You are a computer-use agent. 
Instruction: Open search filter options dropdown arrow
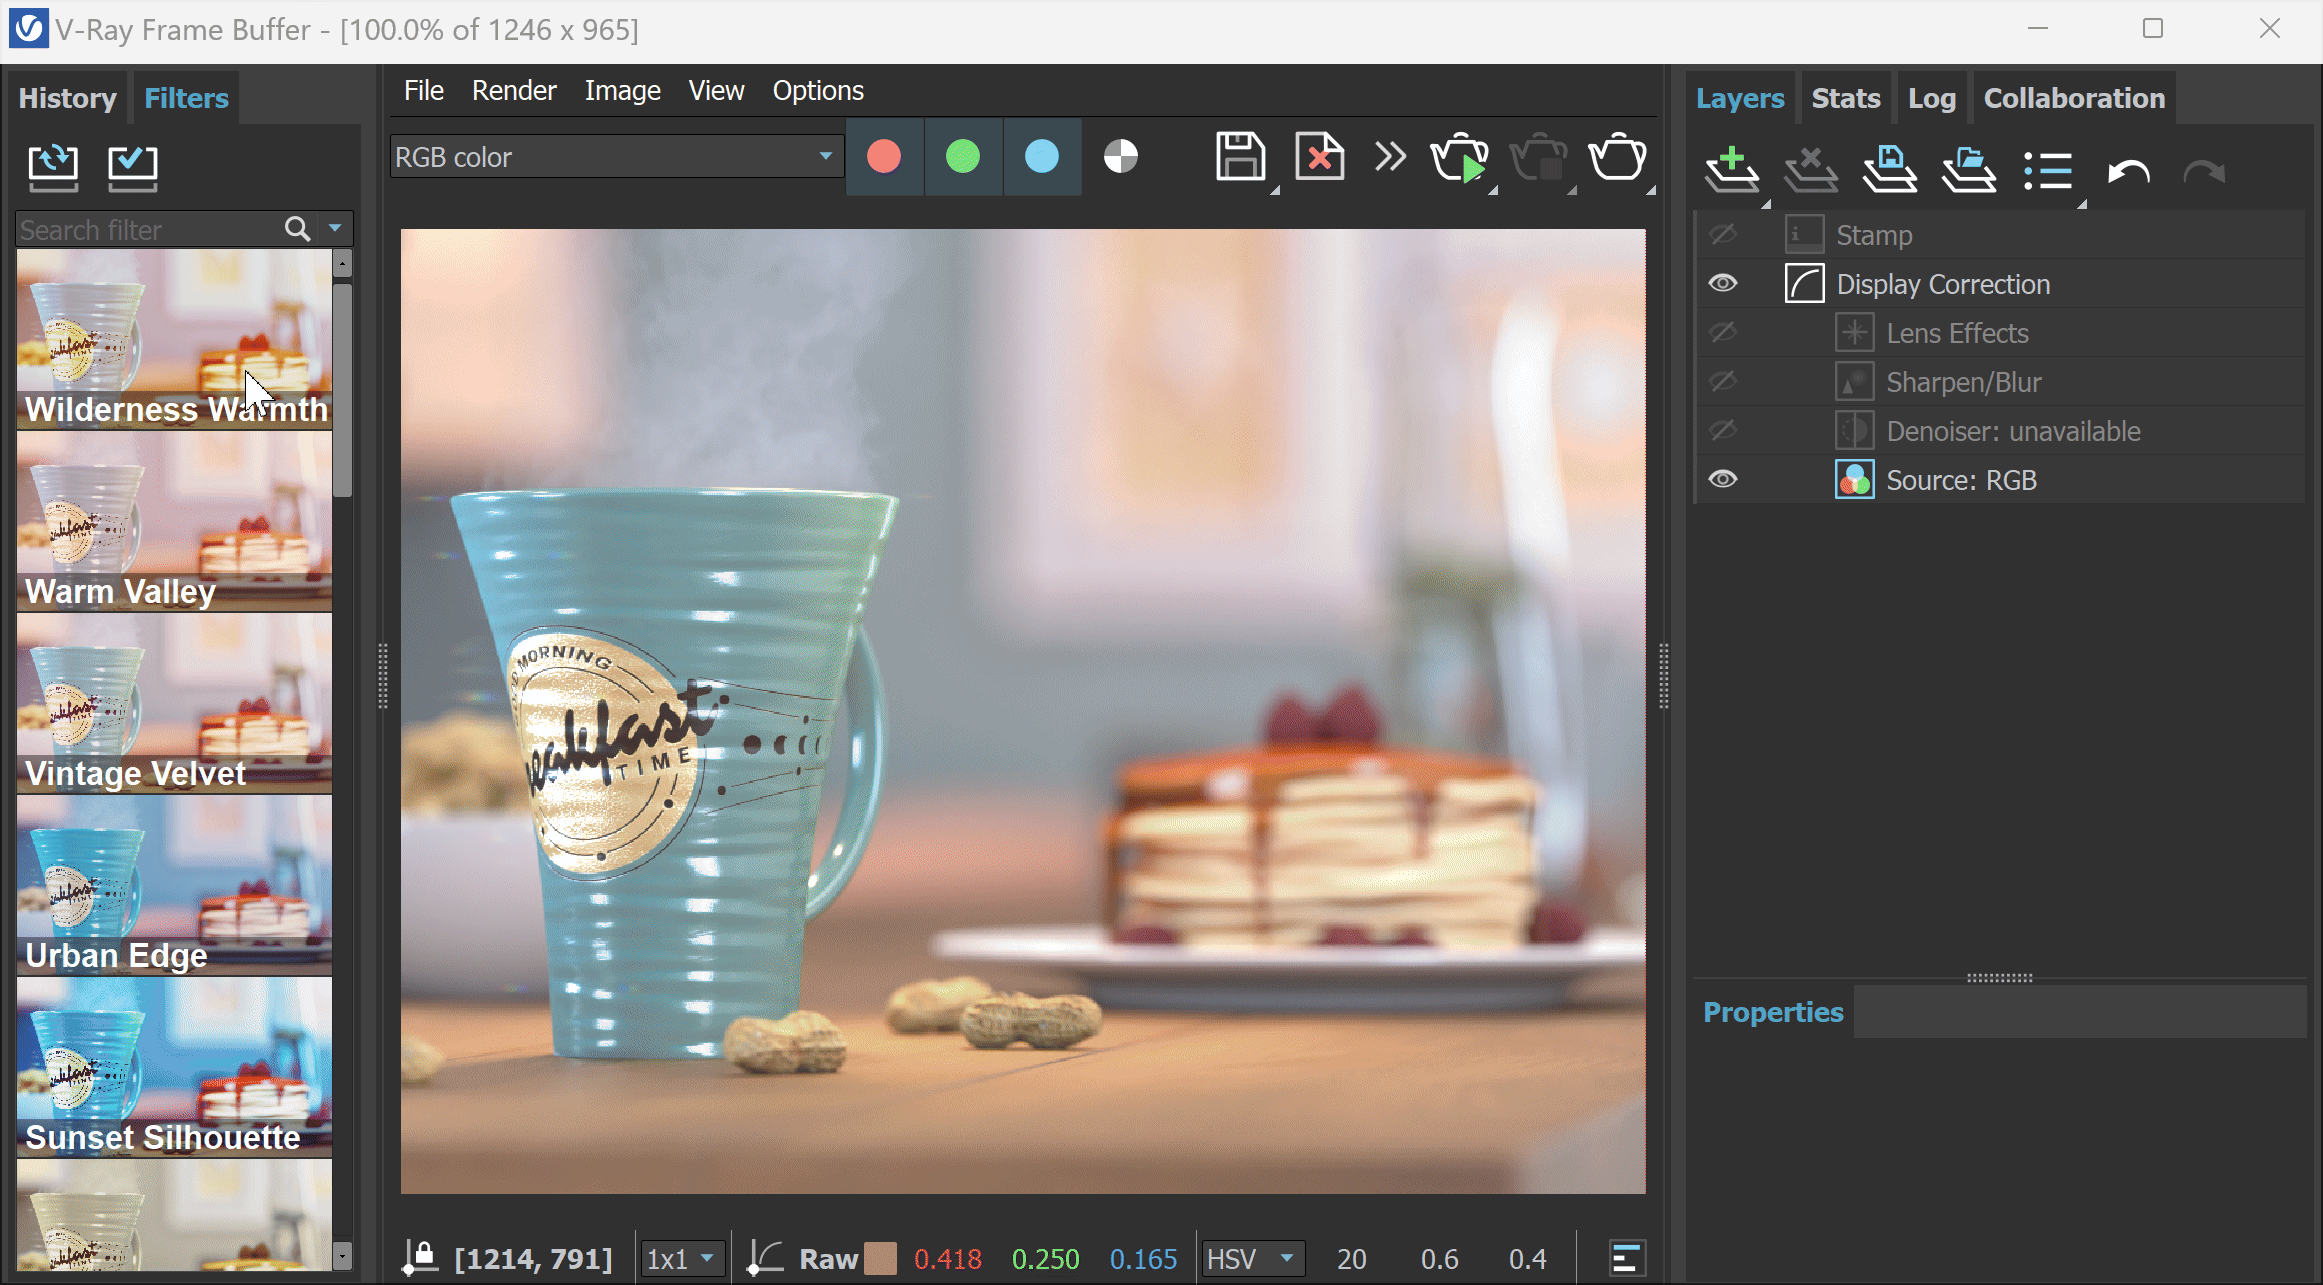coord(335,229)
